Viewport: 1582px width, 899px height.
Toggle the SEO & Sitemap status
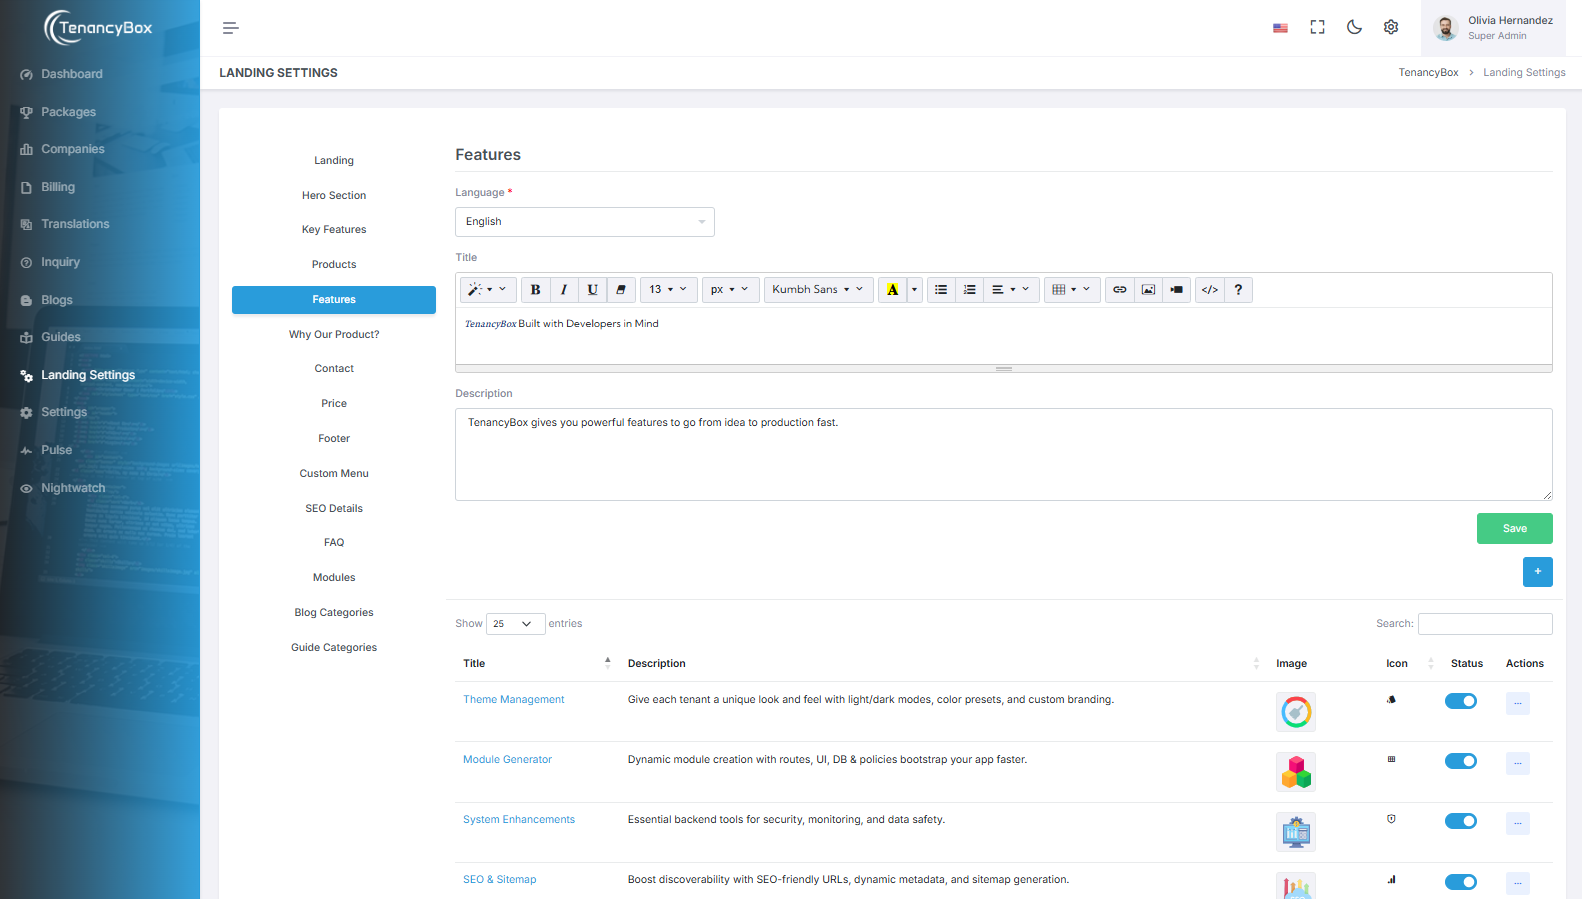(x=1461, y=882)
